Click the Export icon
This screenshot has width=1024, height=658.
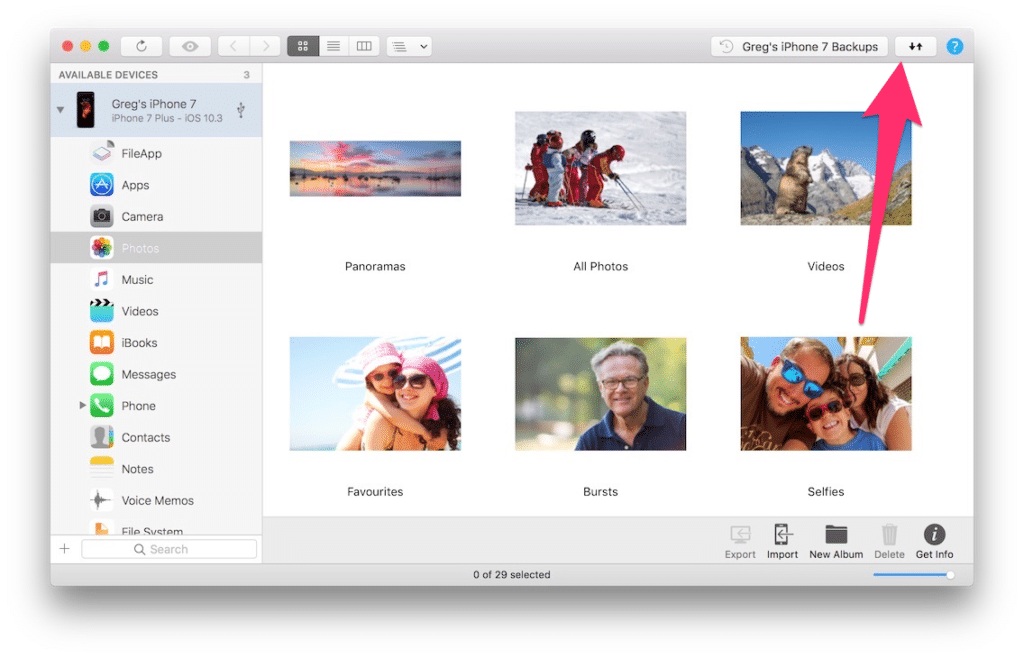click(740, 540)
